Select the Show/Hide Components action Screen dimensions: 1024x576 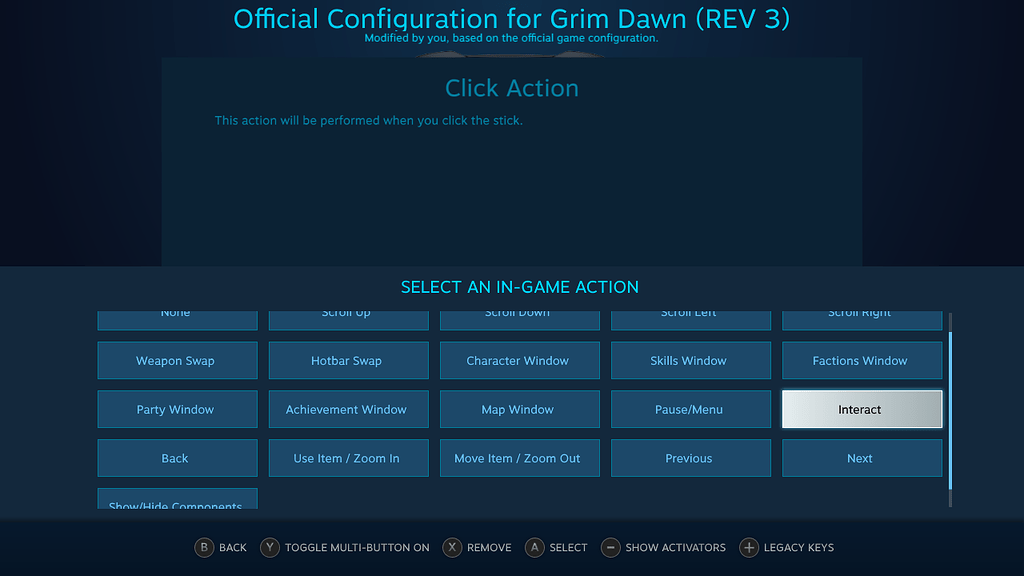tap(177, 503)
